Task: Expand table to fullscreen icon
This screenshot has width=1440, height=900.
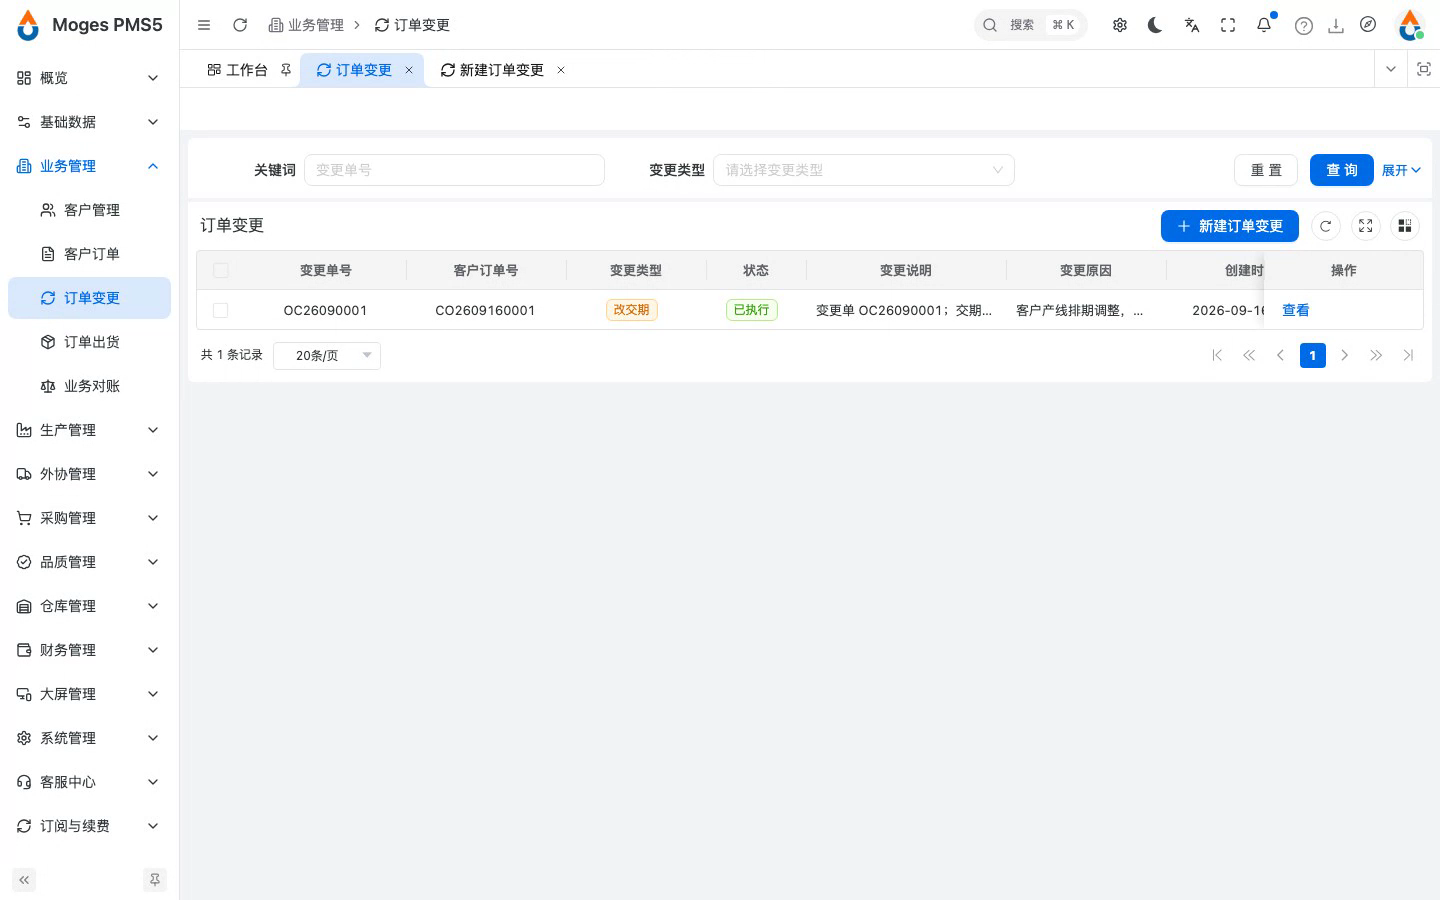Action: 1366,226
